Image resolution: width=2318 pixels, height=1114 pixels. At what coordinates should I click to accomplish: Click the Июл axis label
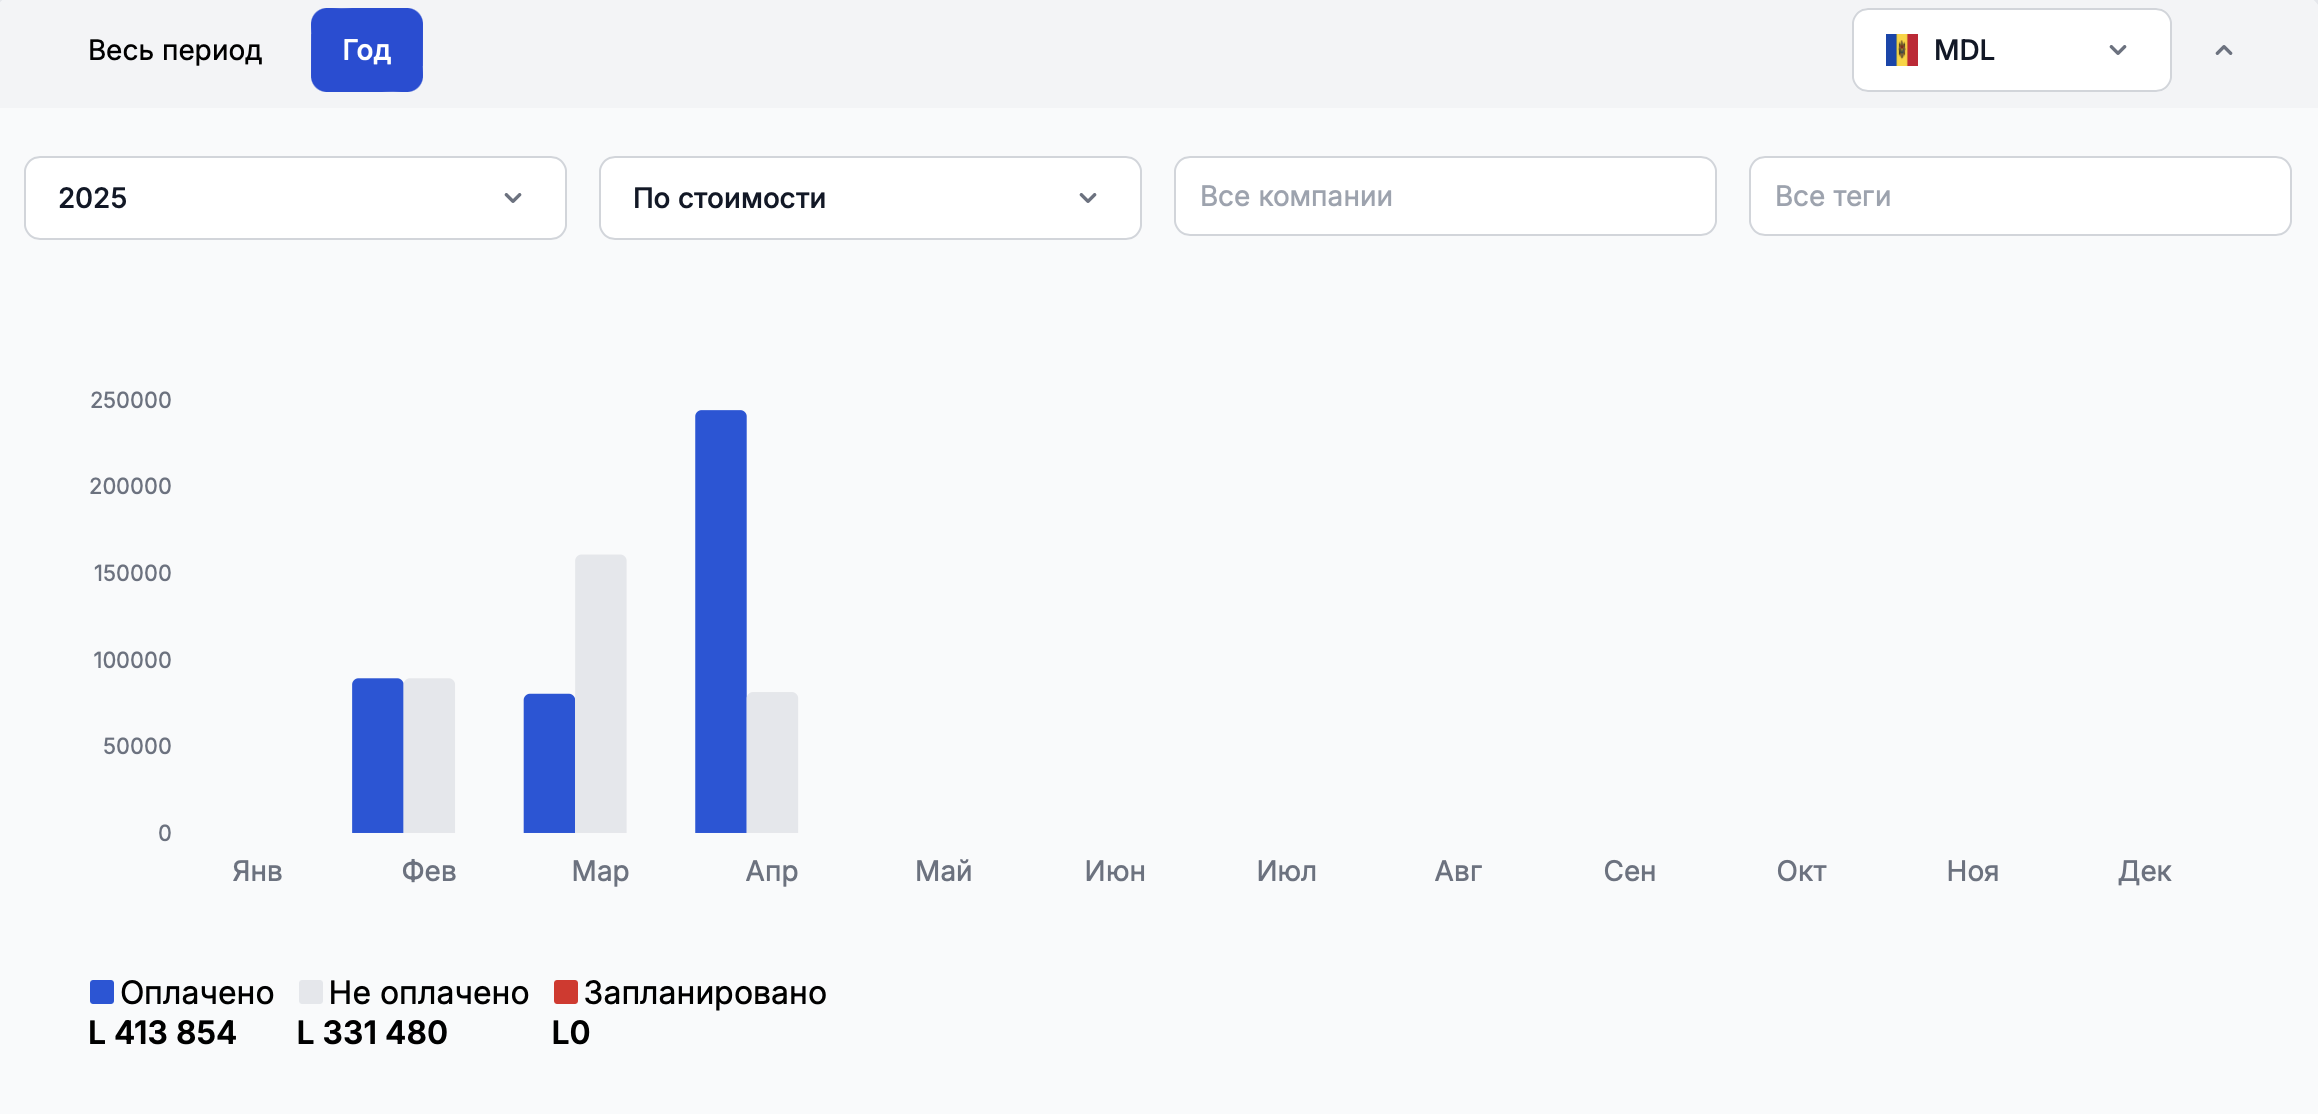pos(1287,871)
